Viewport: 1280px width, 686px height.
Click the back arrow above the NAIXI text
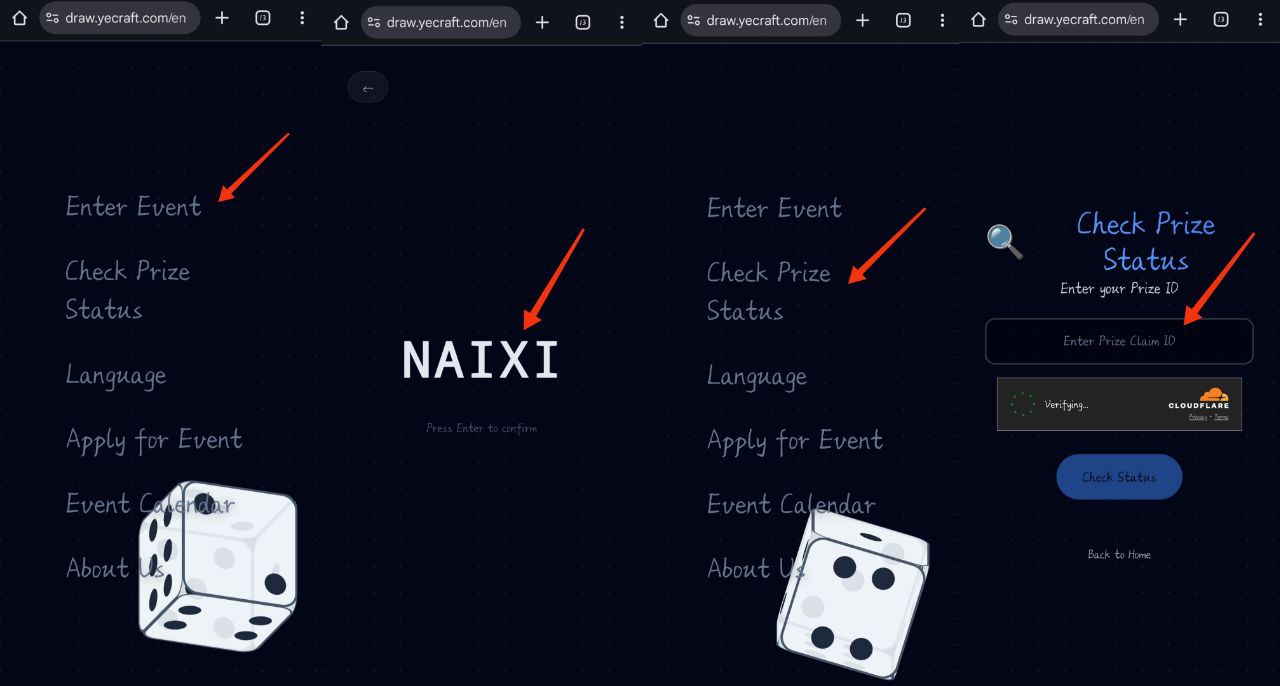point(367,88)
